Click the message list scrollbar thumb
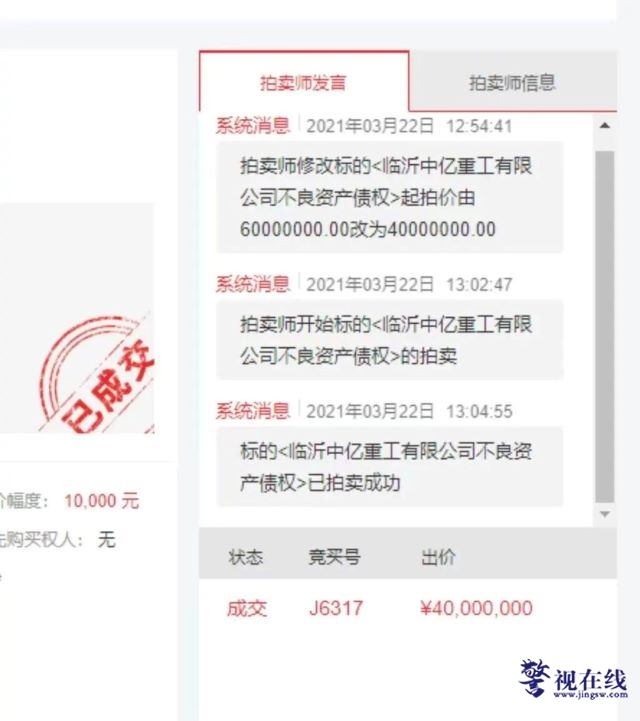 click(x=605, y=327)
